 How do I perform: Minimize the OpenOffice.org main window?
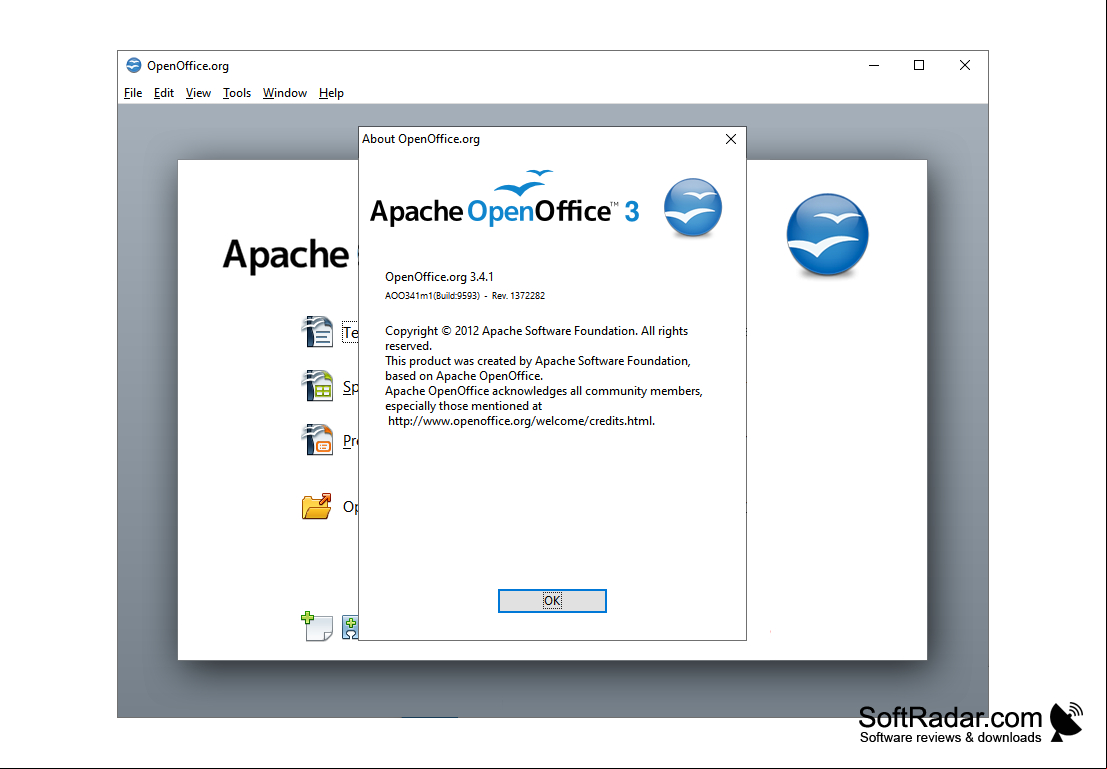[x=874, y=66]
